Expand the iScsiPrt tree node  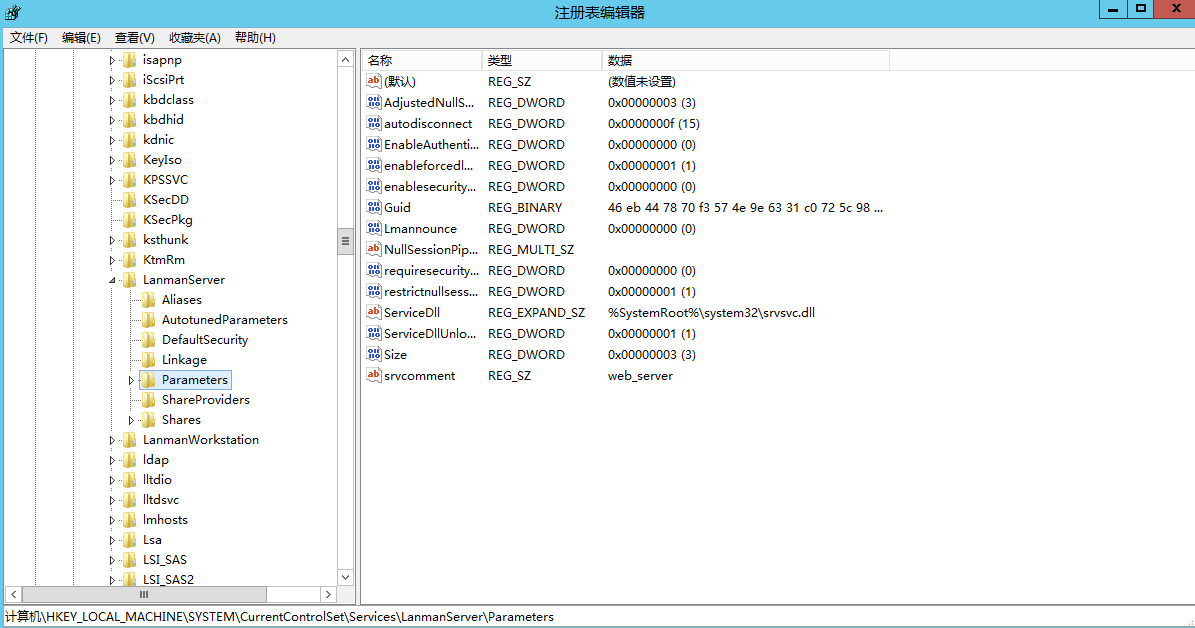point(112,80)
